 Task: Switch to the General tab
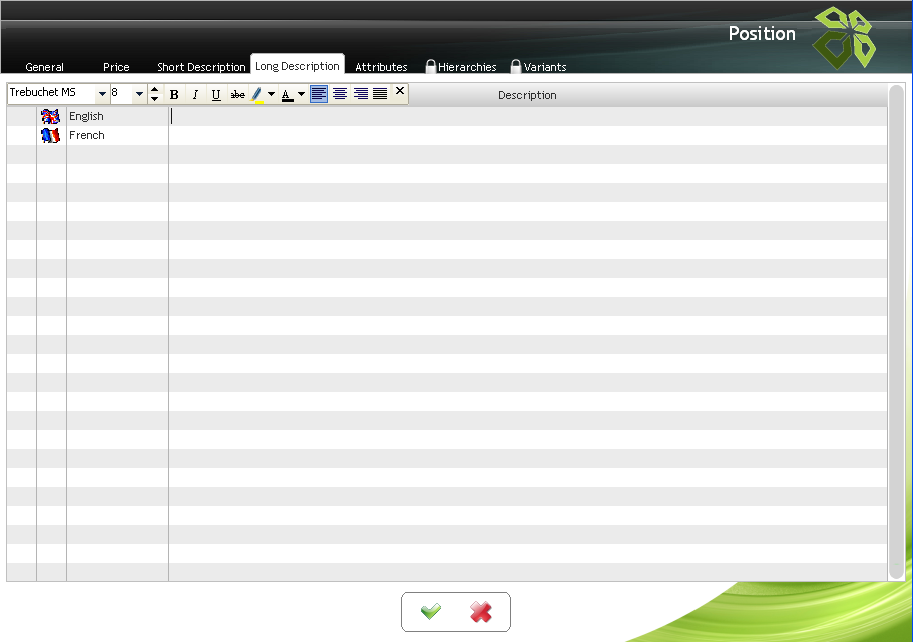(45, 67)
